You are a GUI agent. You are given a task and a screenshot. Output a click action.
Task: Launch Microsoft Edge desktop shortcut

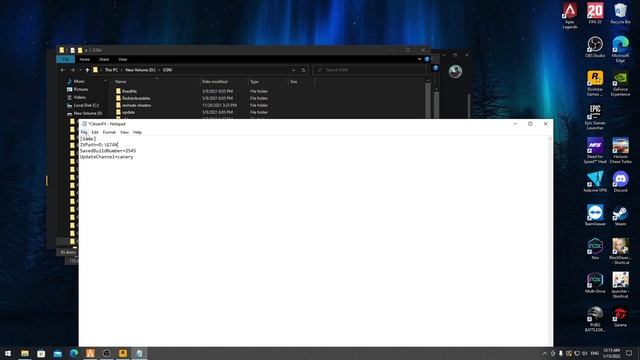pos(620,49)
